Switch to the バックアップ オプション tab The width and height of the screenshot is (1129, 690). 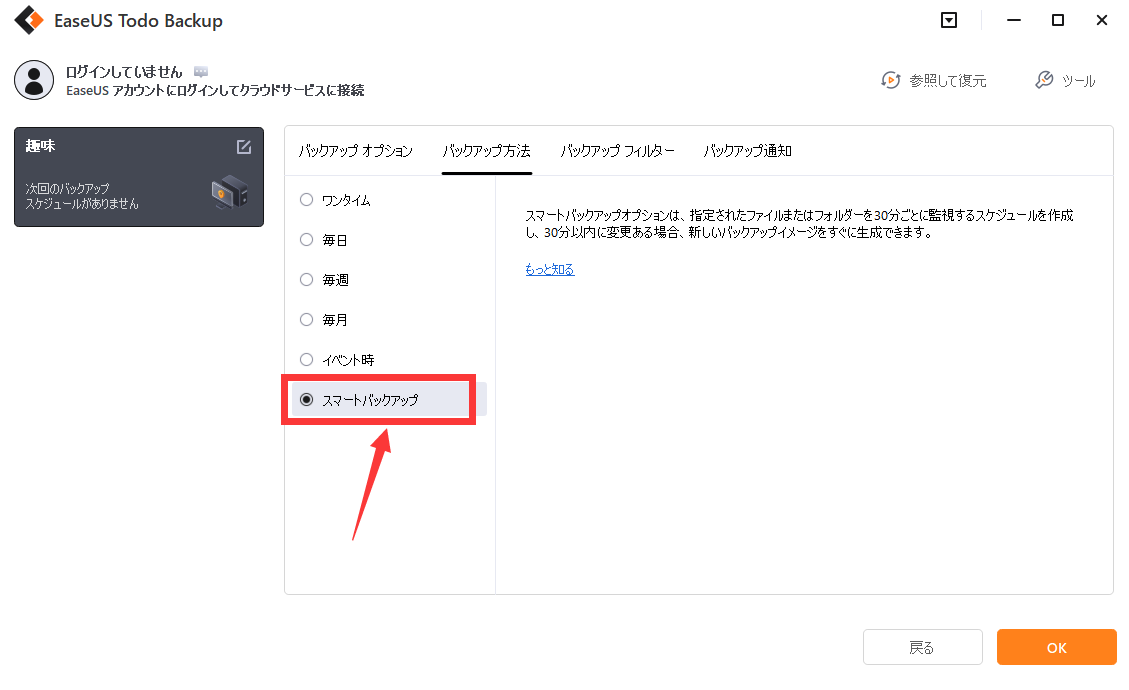pos(355,151)
